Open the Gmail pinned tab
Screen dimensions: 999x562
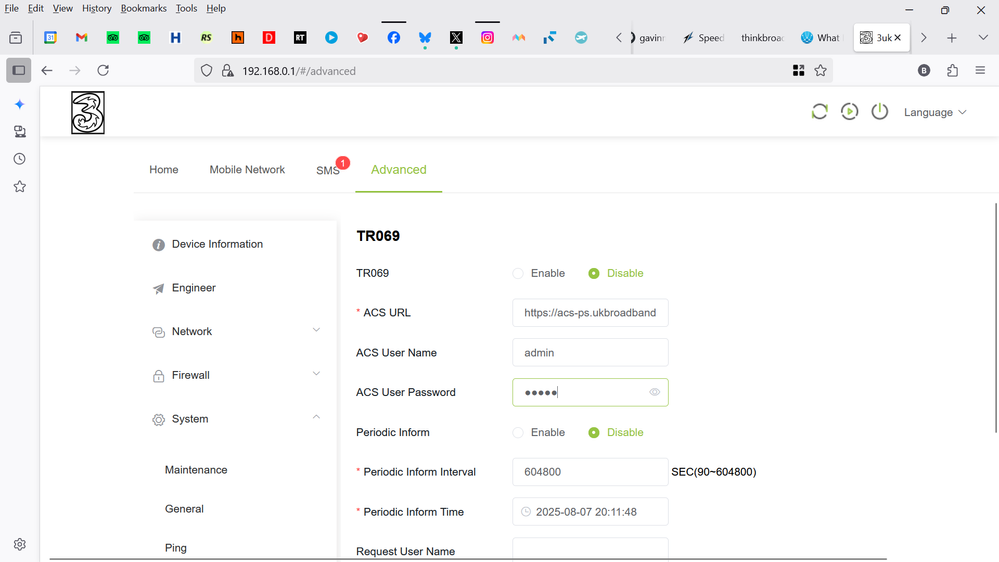82,38
